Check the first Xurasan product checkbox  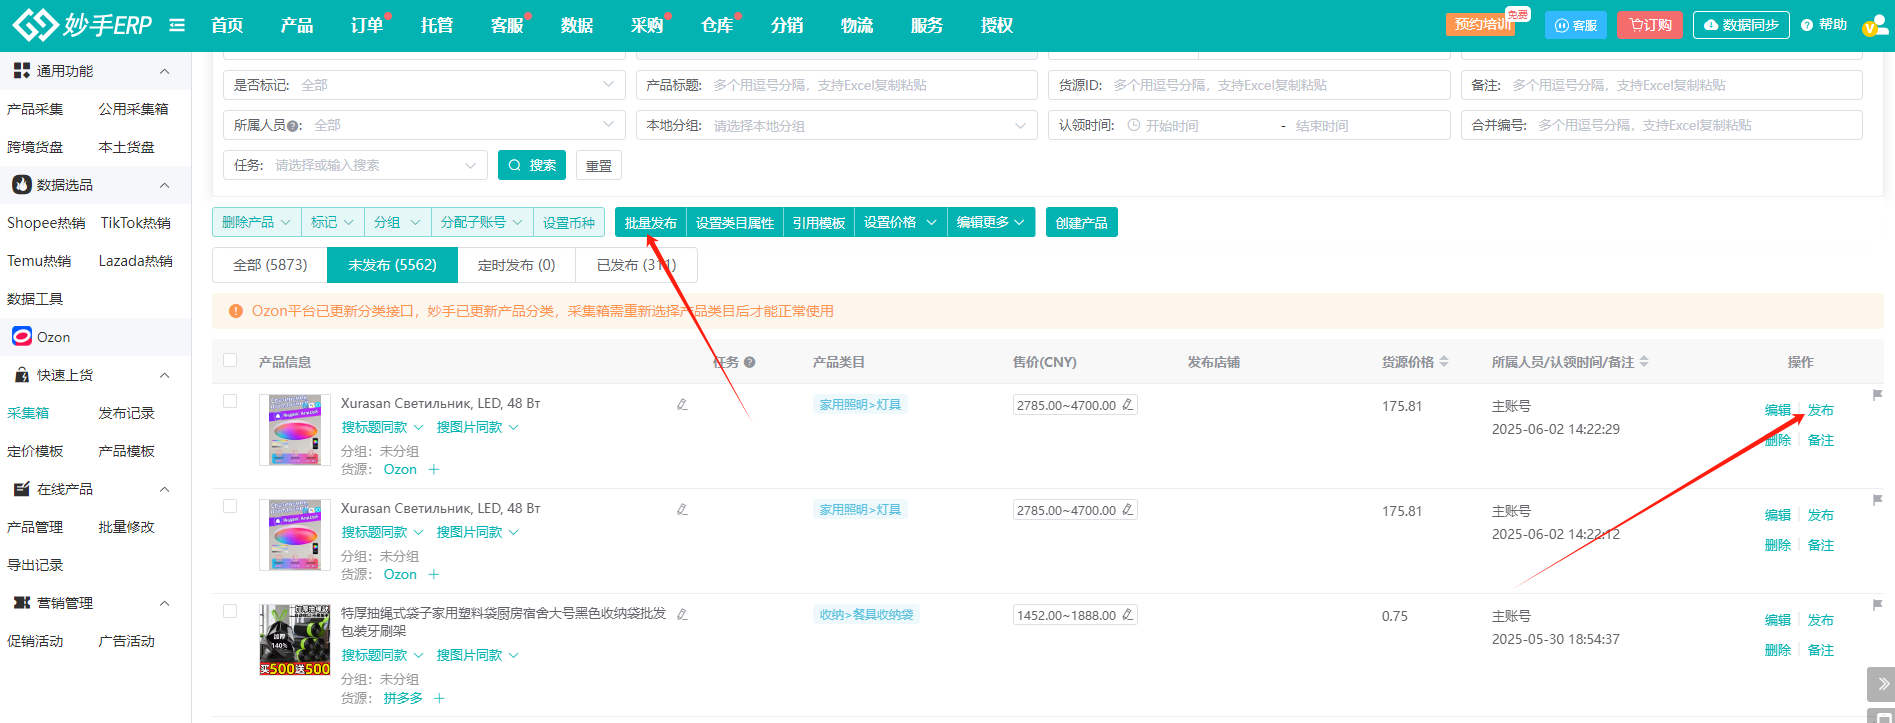230,401
